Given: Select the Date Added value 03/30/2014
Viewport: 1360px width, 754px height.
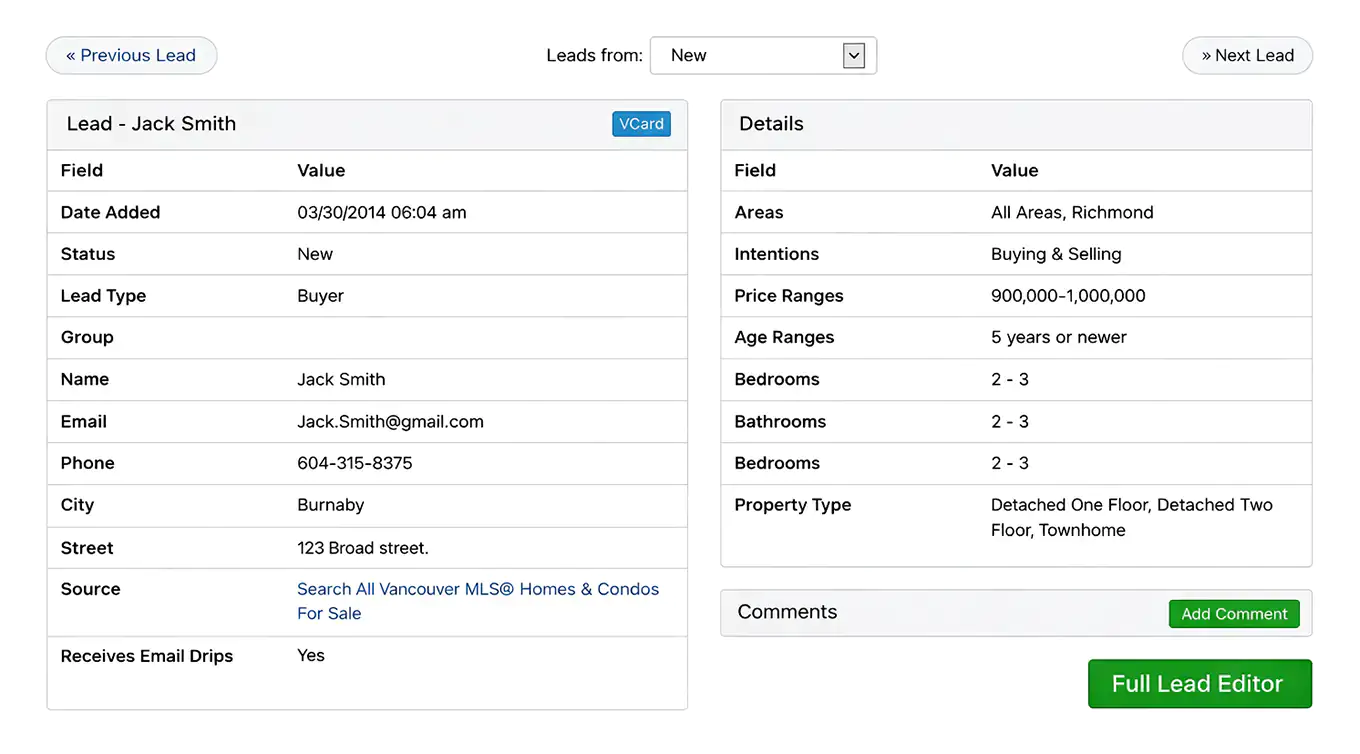Looking at the screenshot, I should (x=381, y=213).
